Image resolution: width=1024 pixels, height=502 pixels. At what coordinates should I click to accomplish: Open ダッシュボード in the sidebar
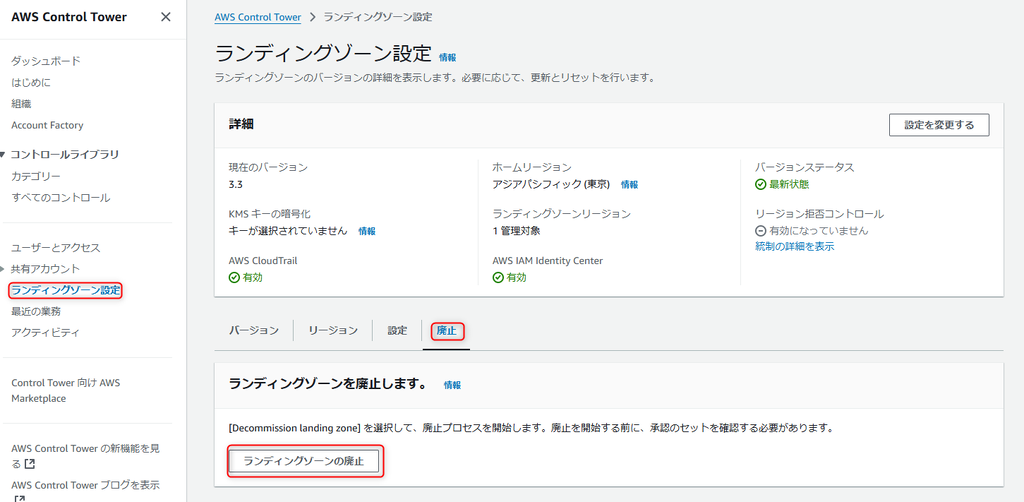click(46, 61)
